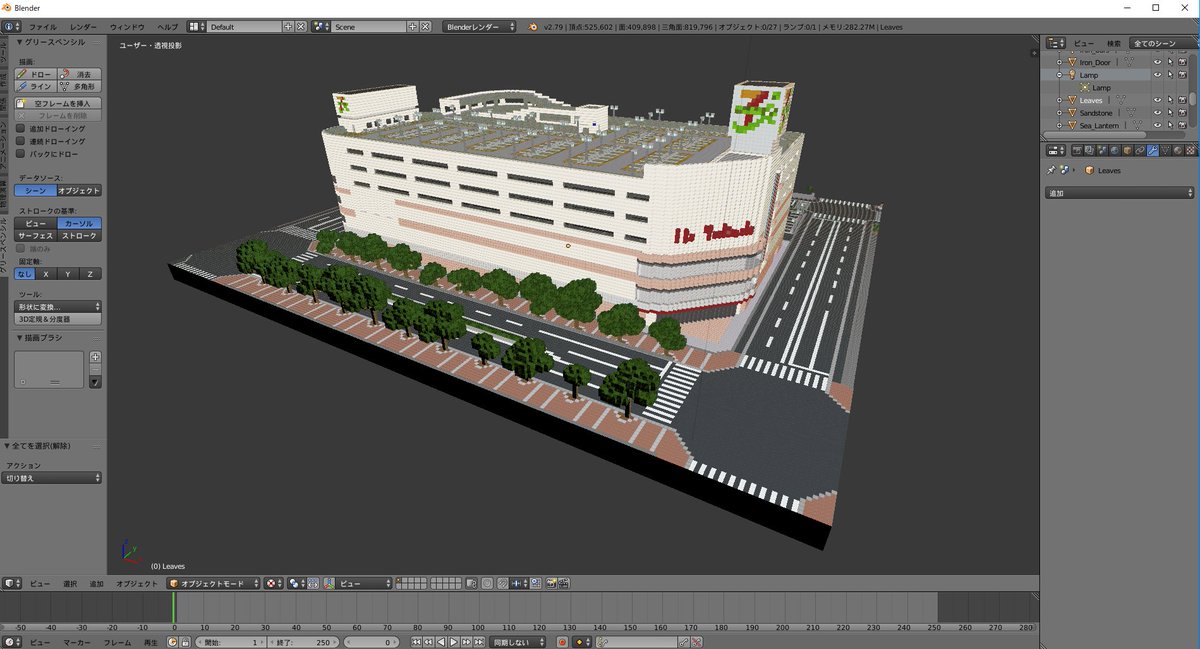Open the 形状に変換 dropdown
The height and width of the screenshot is (649, 1200).
[58, 306]
